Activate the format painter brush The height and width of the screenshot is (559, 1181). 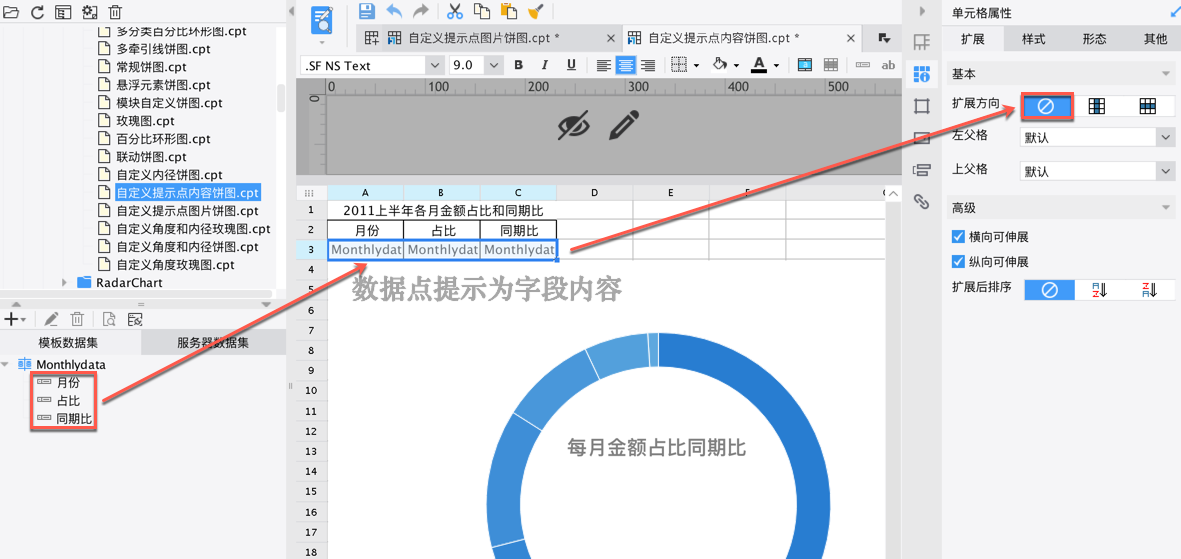click(x=536, y=11)
